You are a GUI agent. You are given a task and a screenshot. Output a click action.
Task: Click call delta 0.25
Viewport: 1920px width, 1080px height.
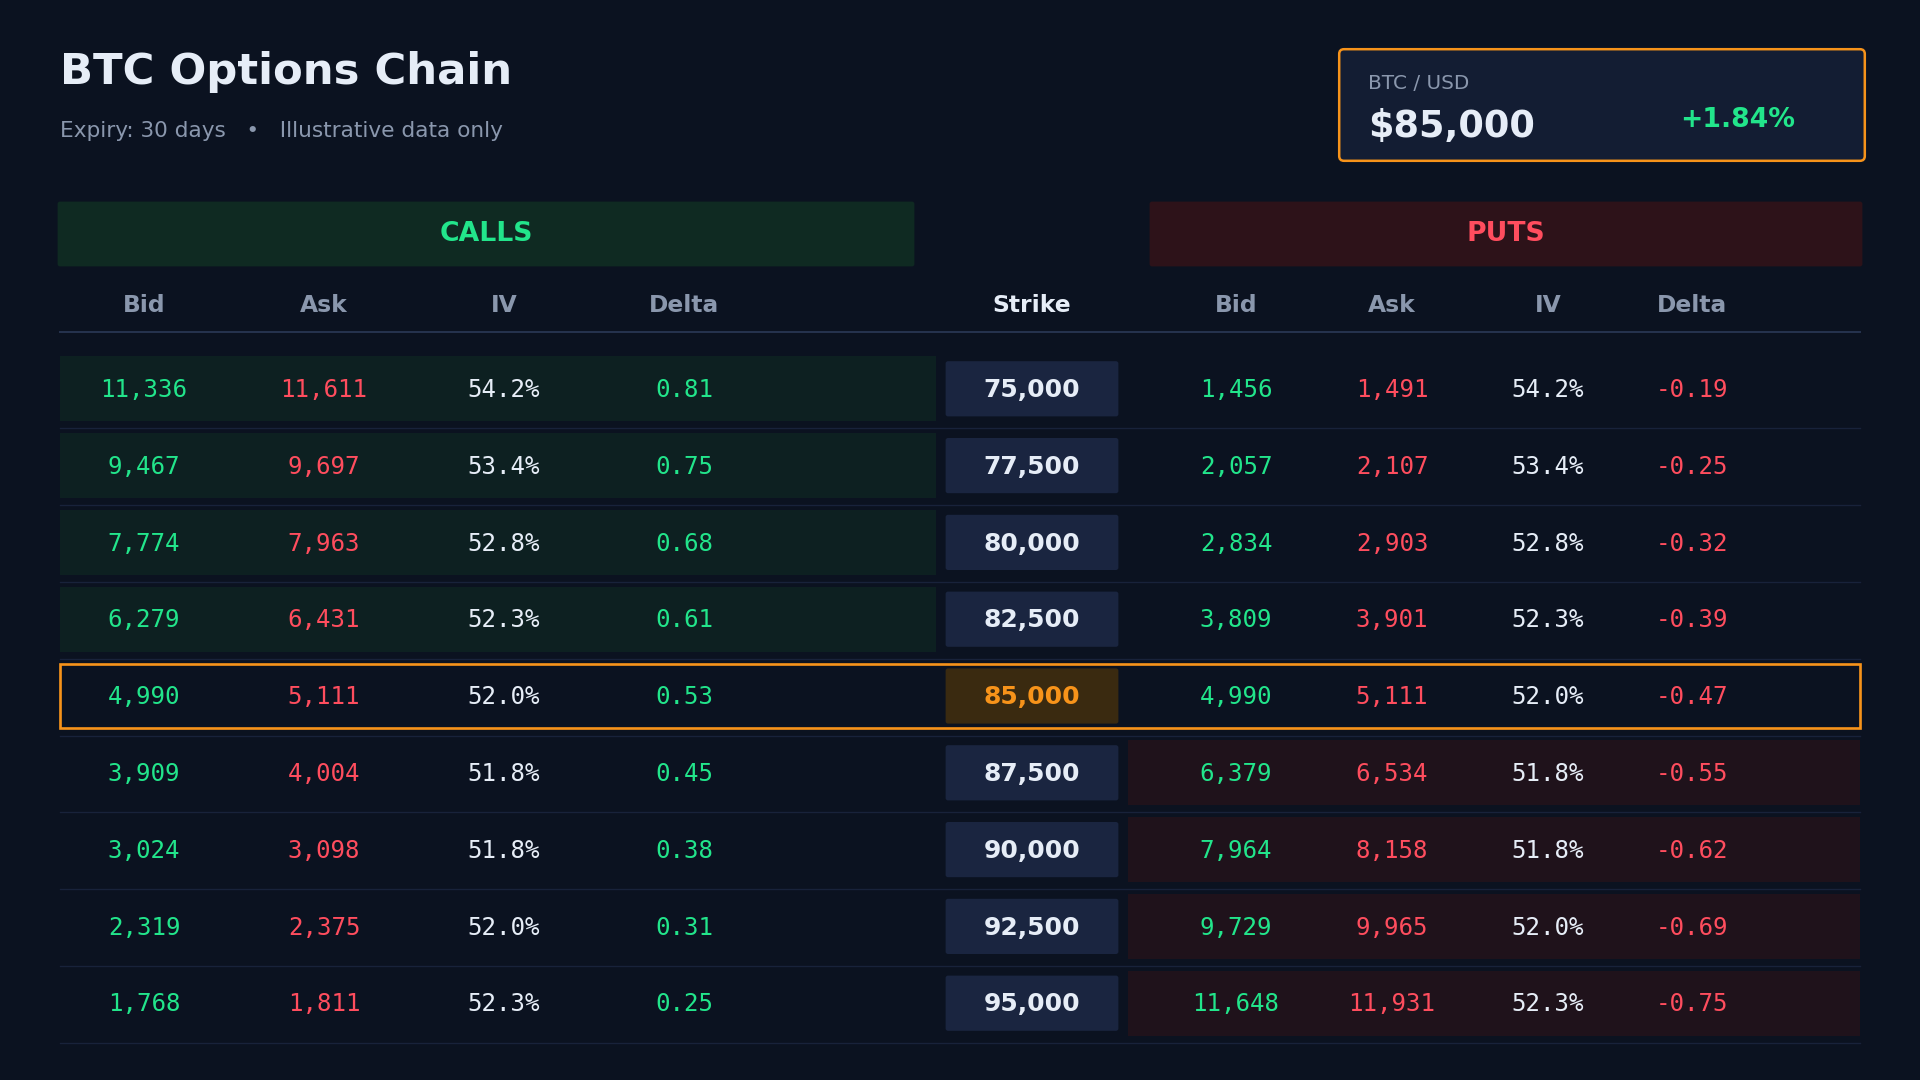pos(684,1003)
